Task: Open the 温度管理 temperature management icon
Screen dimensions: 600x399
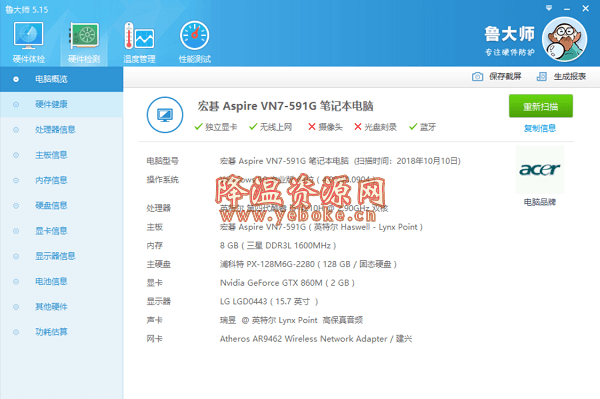Action: coord(139,42)
